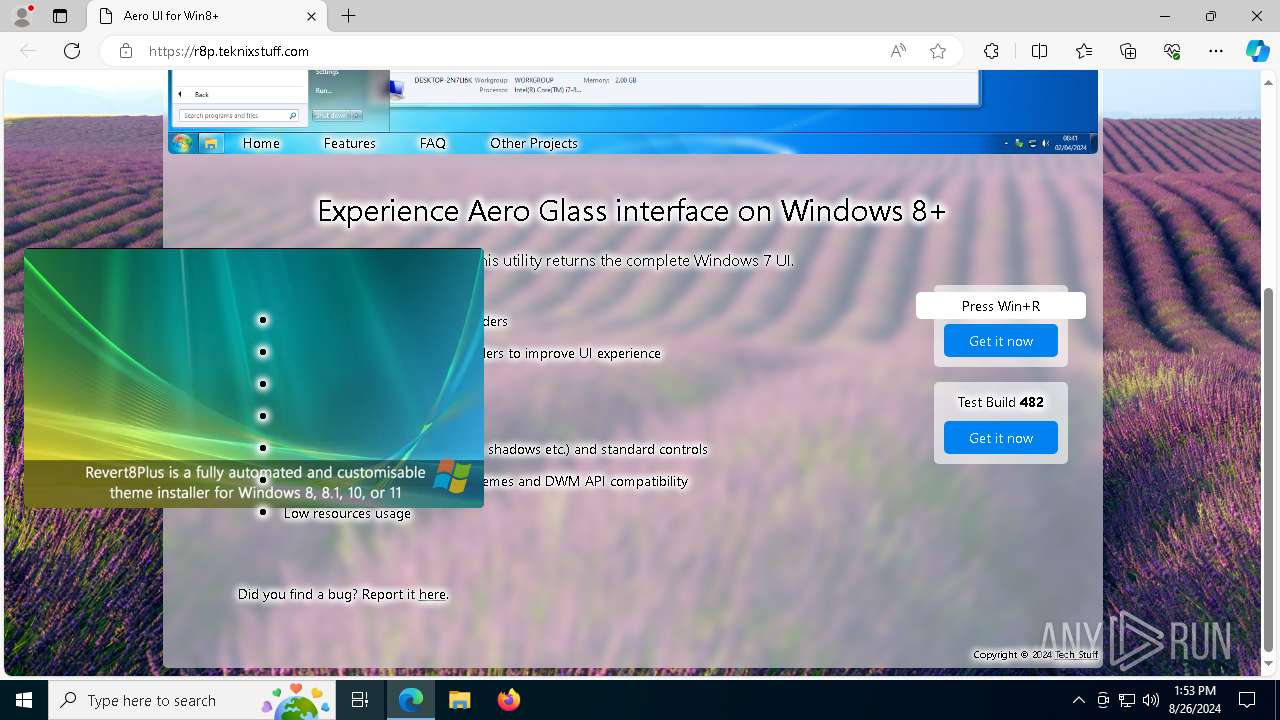
Task: Open the volume control tray icon
Action: coord(1151,700)
